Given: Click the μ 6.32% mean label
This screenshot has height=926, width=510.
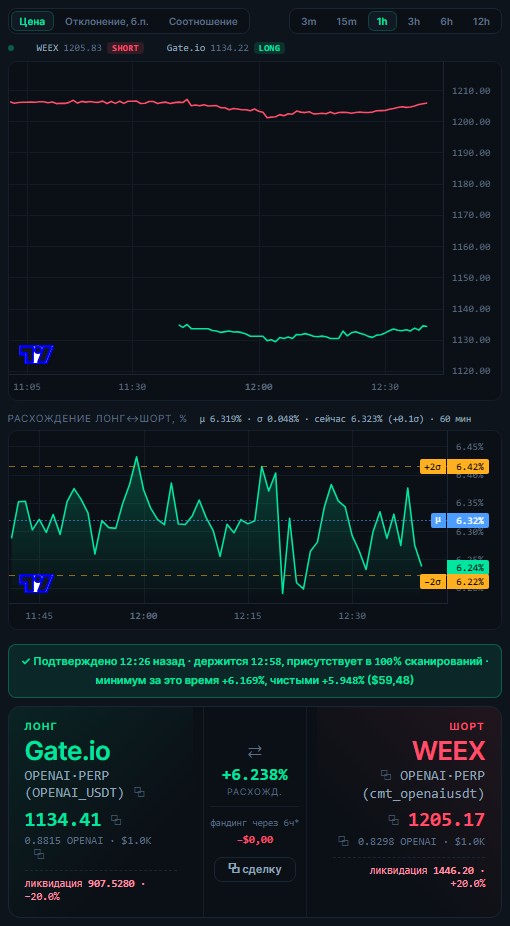Looking at the screenshot, I should tap(460, 520).
